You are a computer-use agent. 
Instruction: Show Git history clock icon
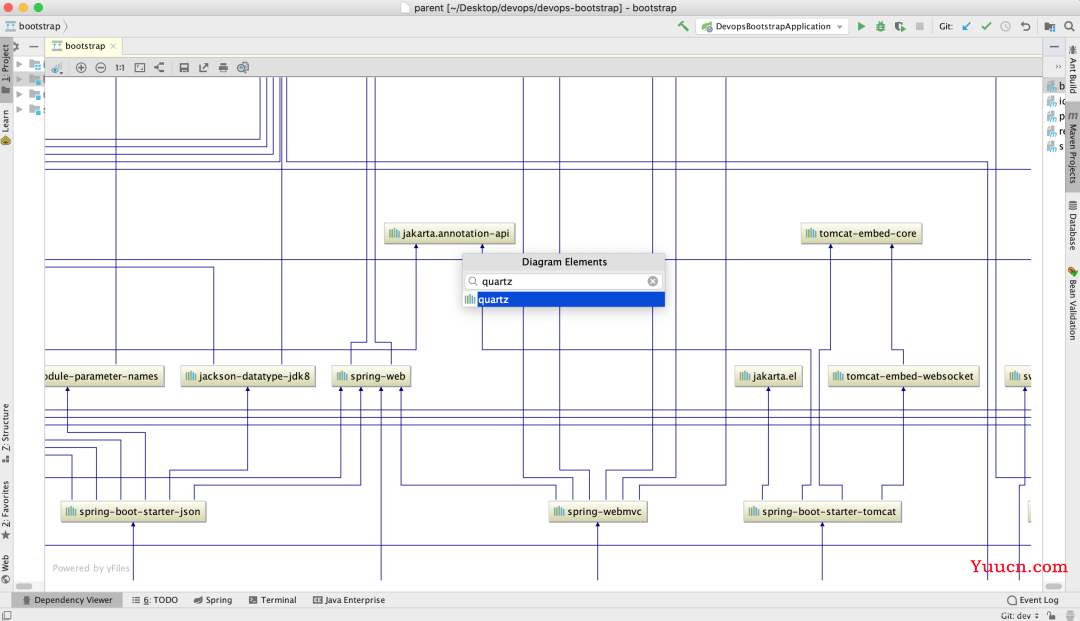[x=1006, y=26]
